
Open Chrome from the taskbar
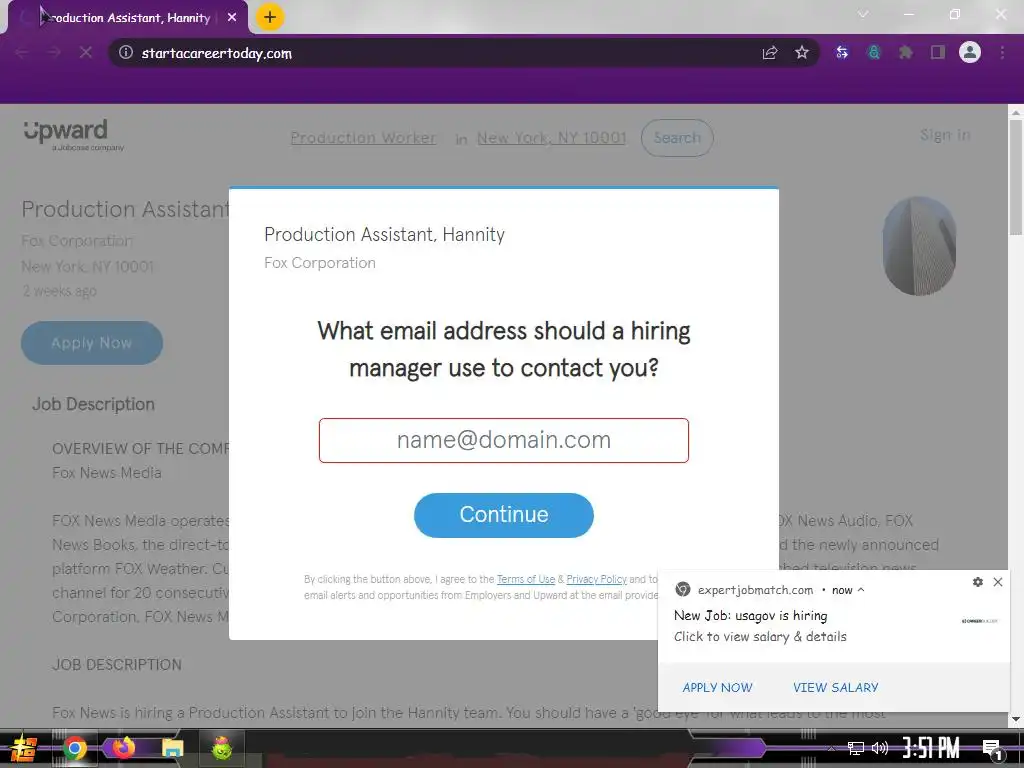pos(74,748)
